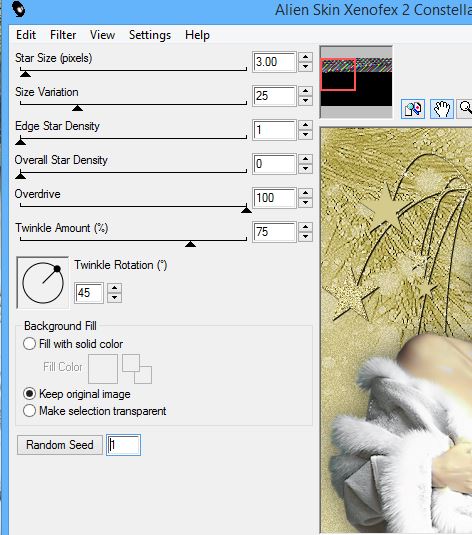This screenshot has width=472, height=535.
Task: Select the zoom magnifier tool
Action: 465,109
